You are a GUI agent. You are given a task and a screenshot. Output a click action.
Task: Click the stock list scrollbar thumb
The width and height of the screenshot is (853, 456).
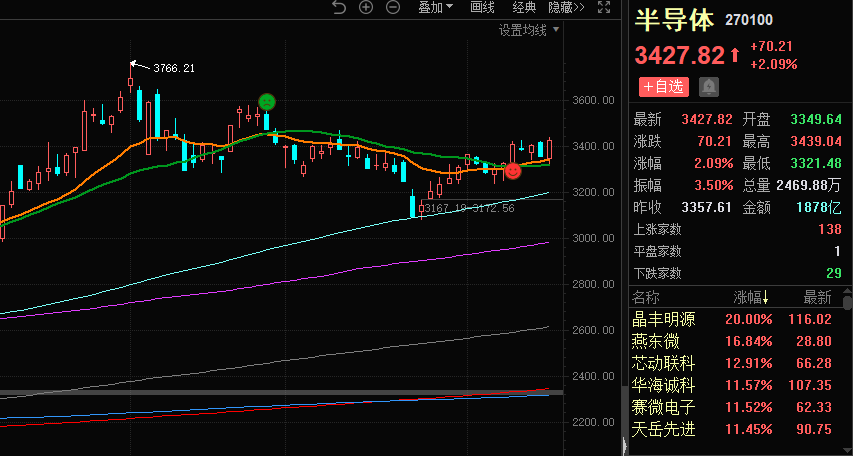[847, 303]
